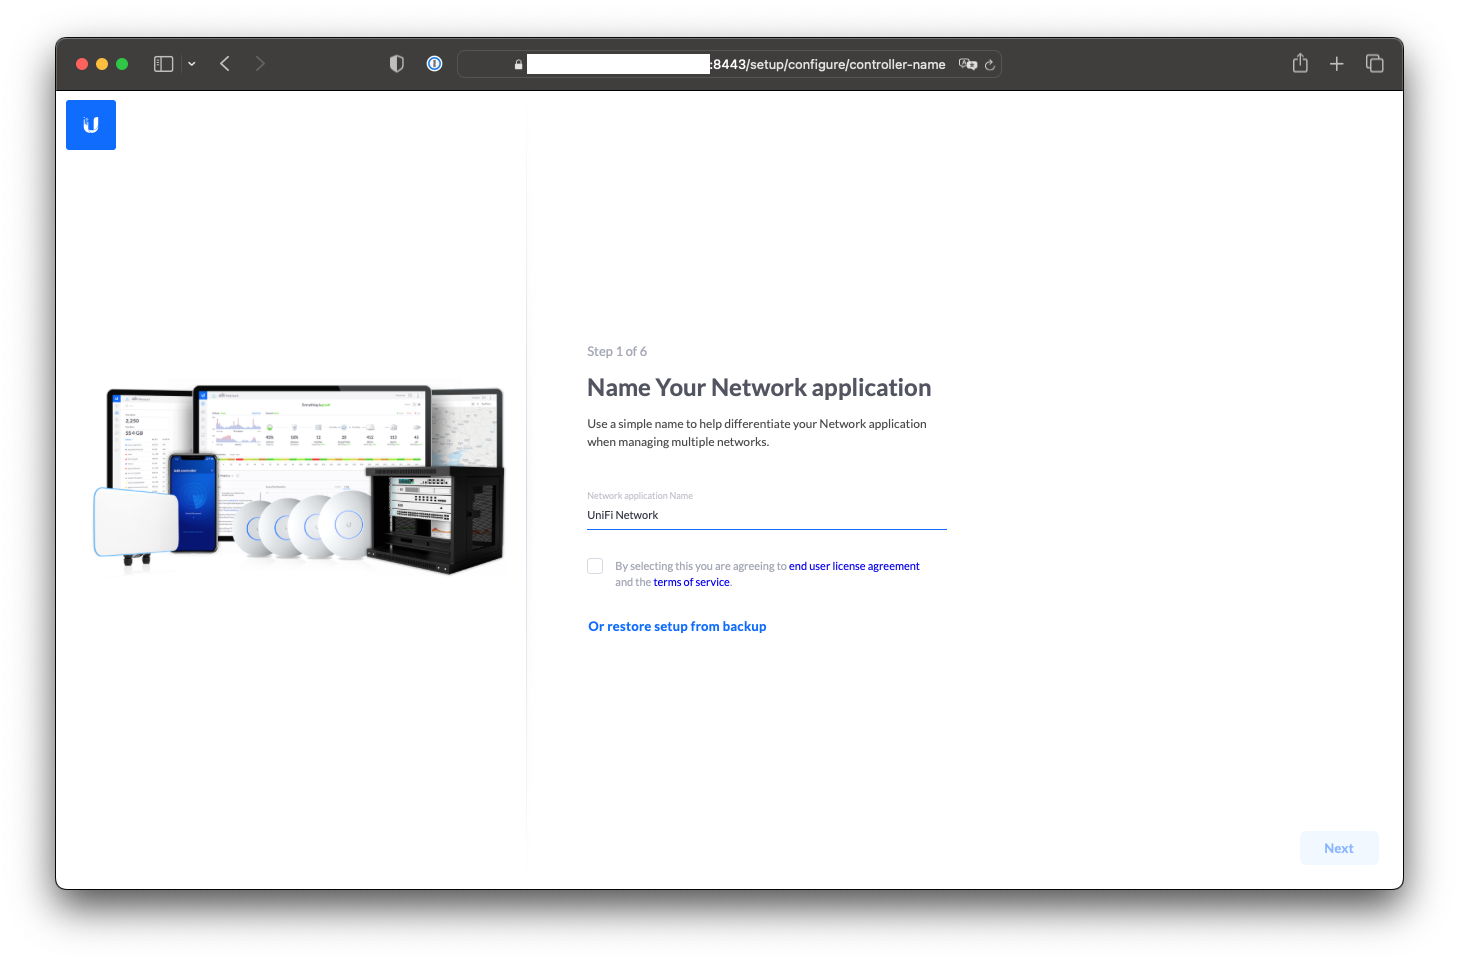Click the Network application Name field

766,515
